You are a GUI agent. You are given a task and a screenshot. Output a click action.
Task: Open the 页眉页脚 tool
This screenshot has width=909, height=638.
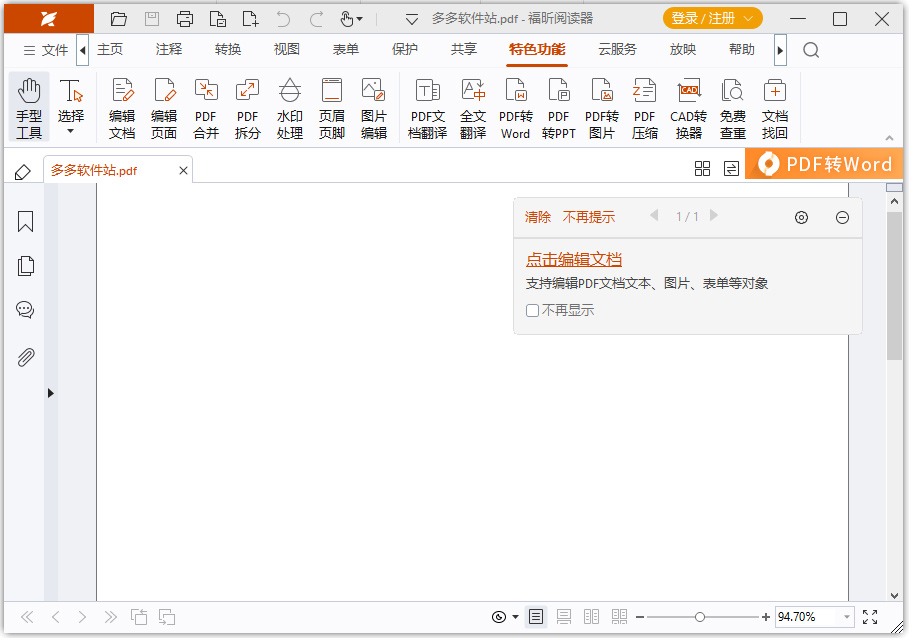pos(332,107)
